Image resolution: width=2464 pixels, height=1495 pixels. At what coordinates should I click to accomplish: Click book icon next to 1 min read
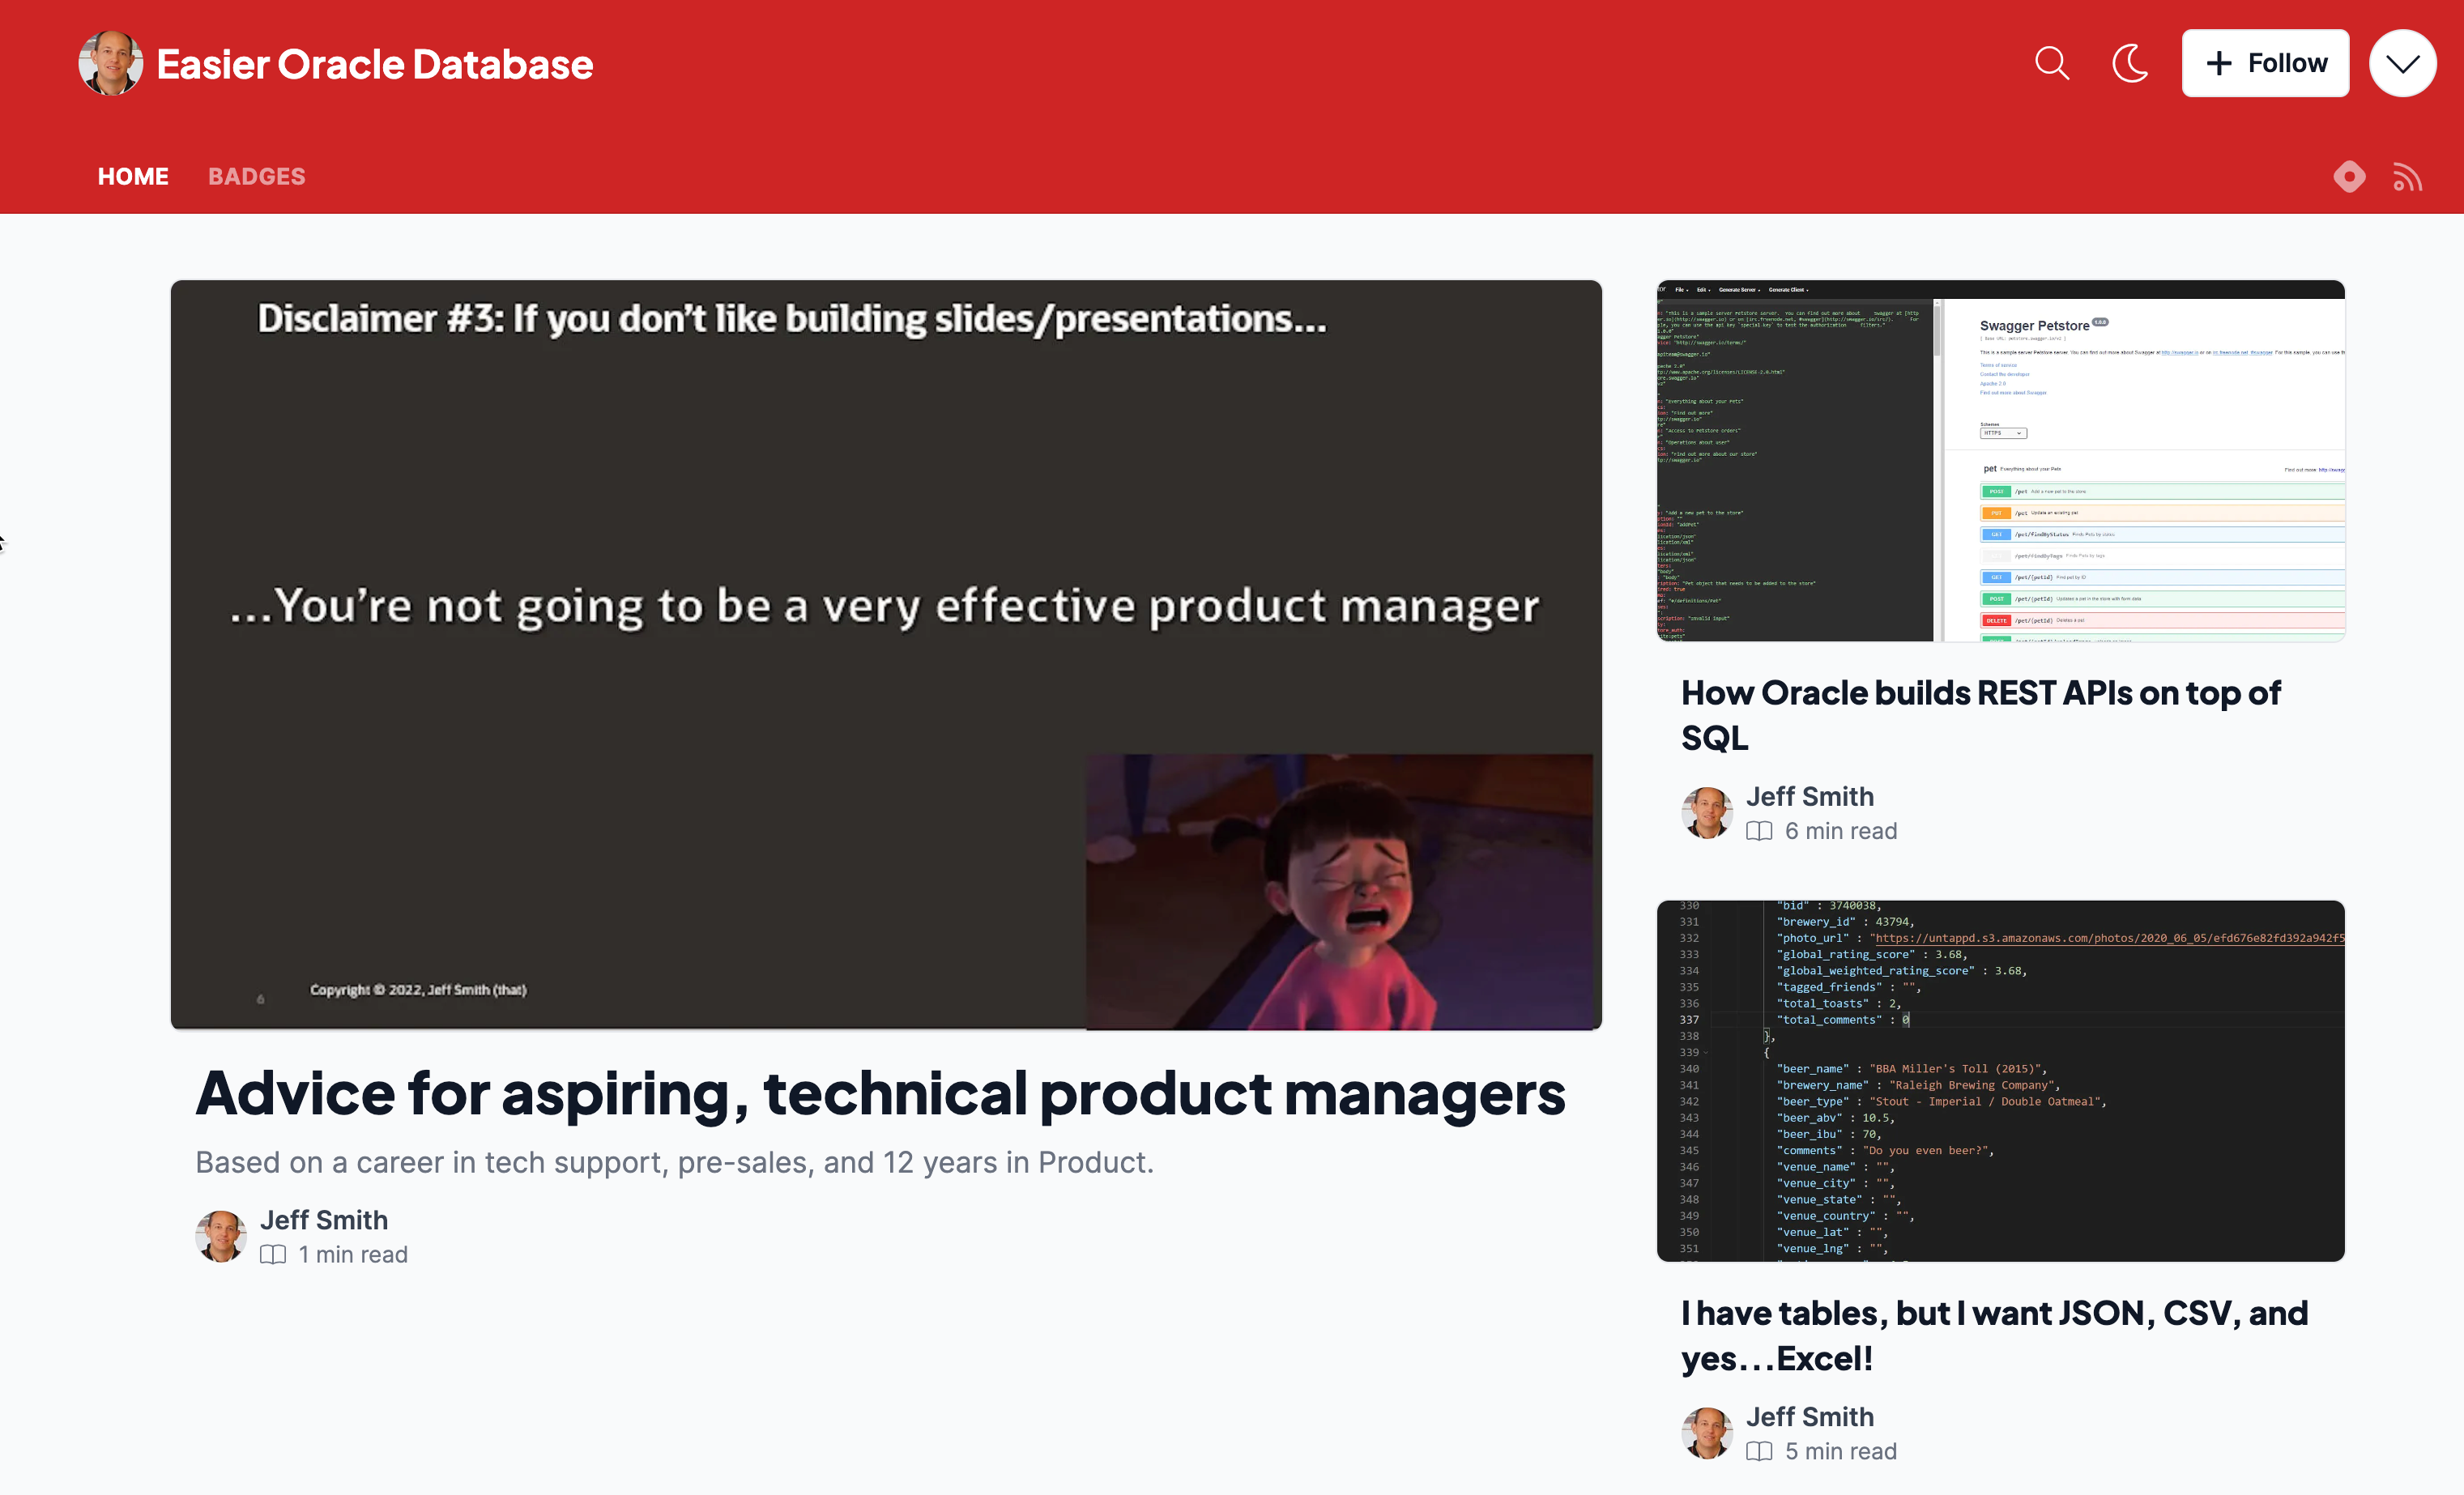[273, 1254]
